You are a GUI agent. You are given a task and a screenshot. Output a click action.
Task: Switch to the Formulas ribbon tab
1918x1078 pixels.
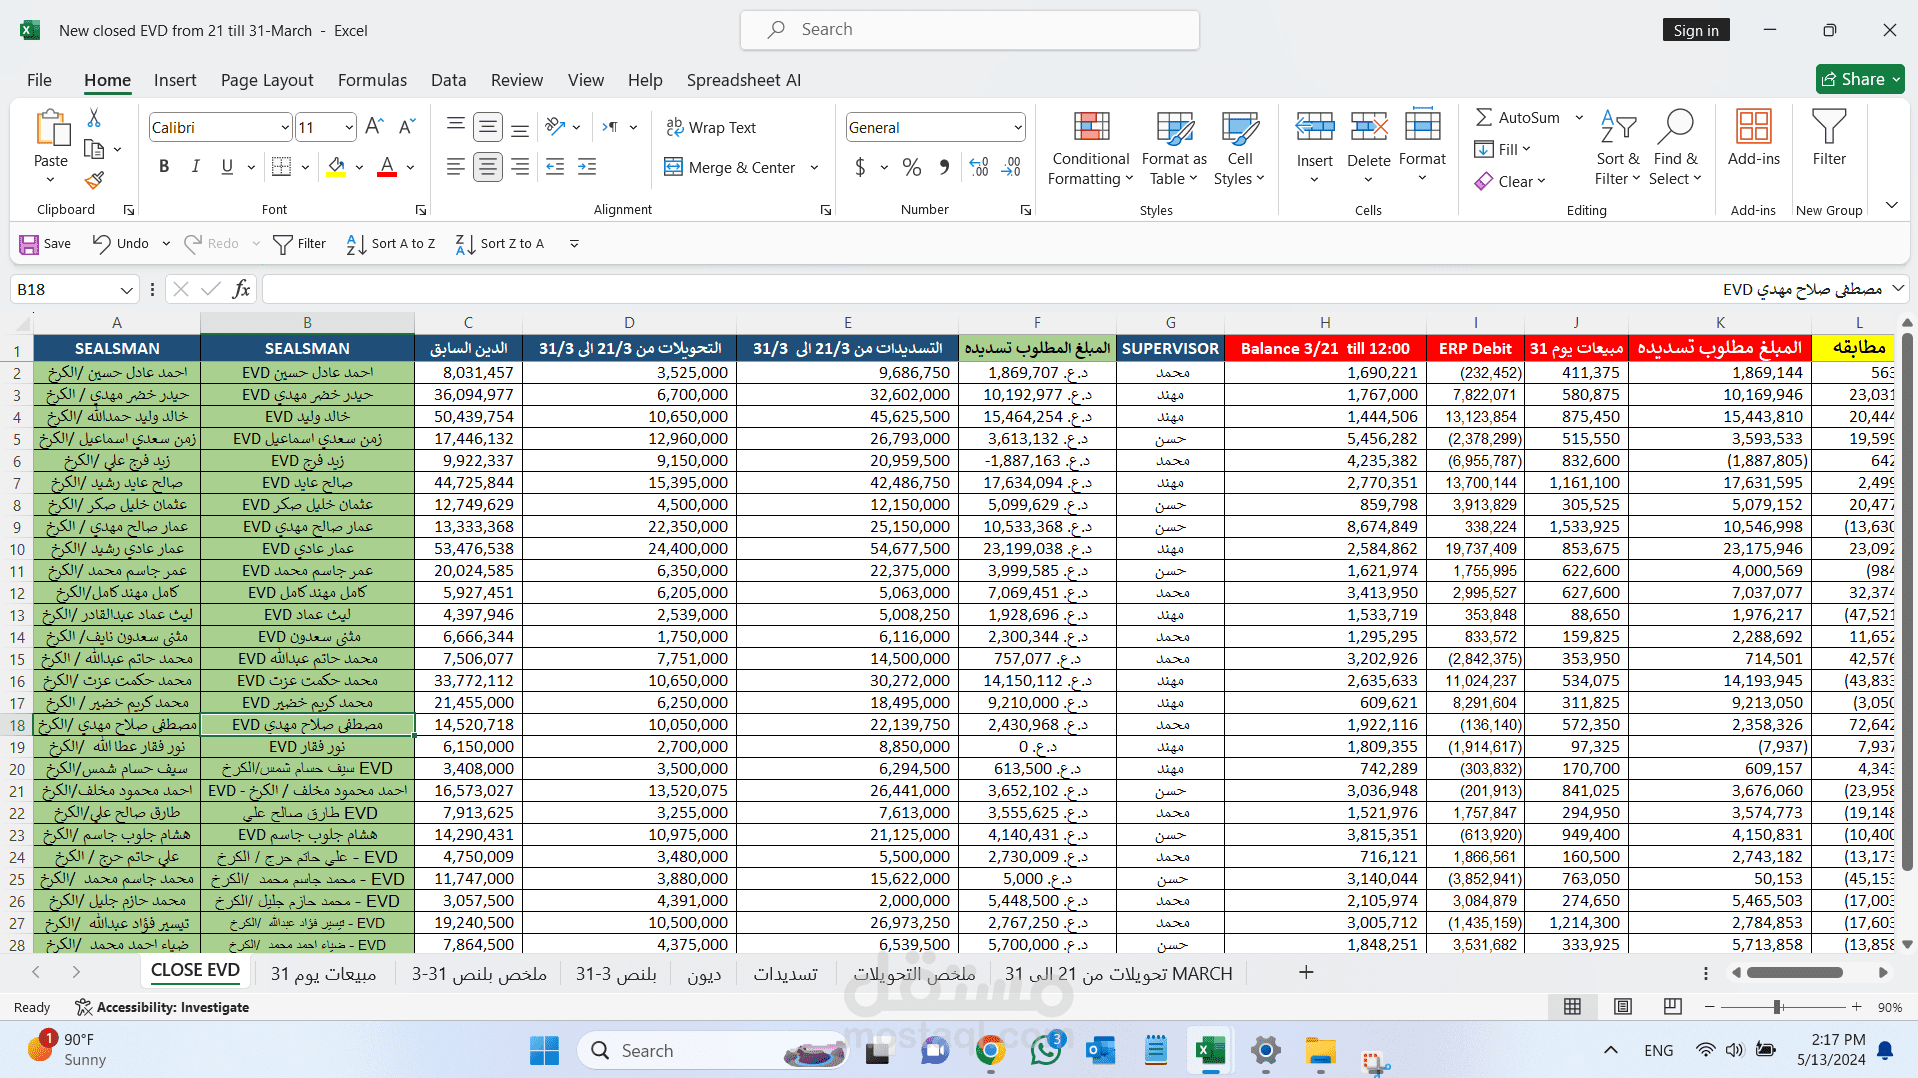372,80
